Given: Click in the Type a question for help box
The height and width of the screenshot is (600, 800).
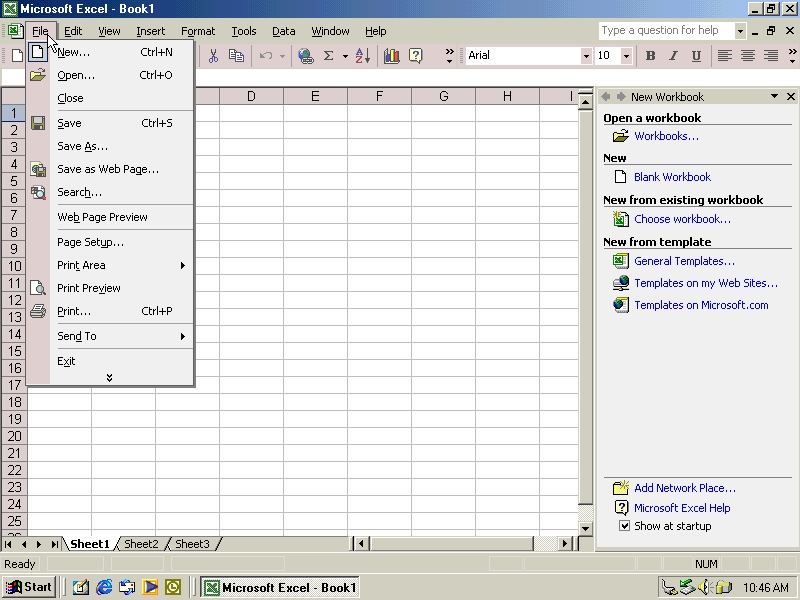Looking at the screenshot, I should [666, 31].
